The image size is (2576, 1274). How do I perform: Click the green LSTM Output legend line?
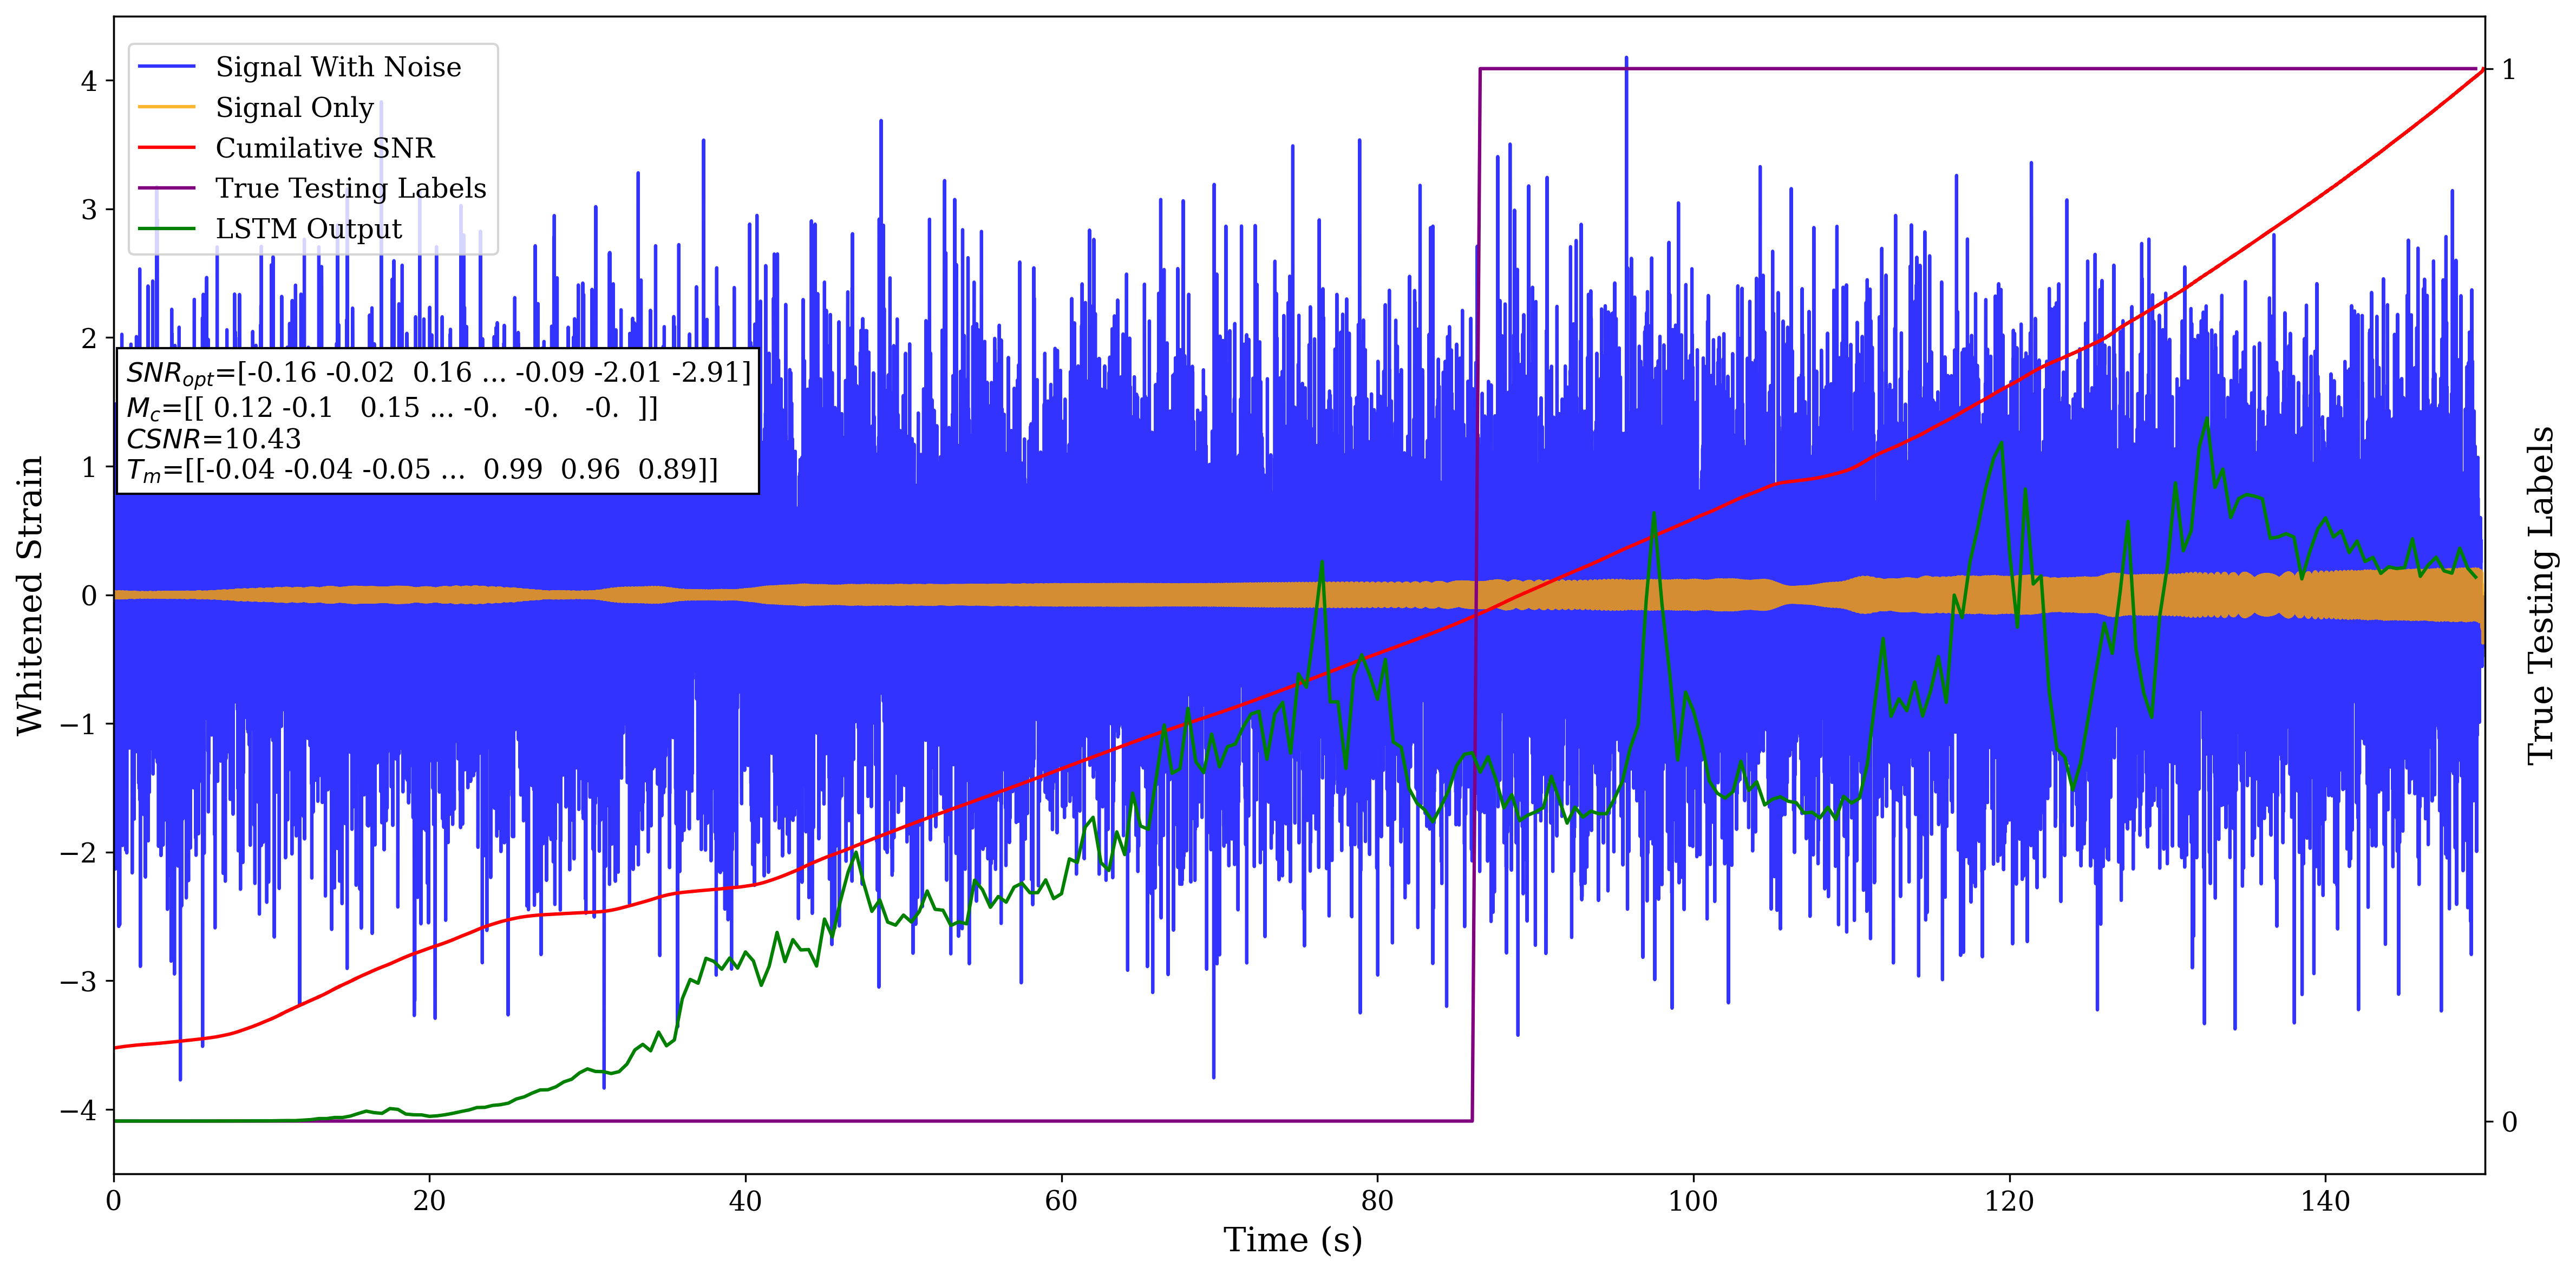(x=166, y=229)
